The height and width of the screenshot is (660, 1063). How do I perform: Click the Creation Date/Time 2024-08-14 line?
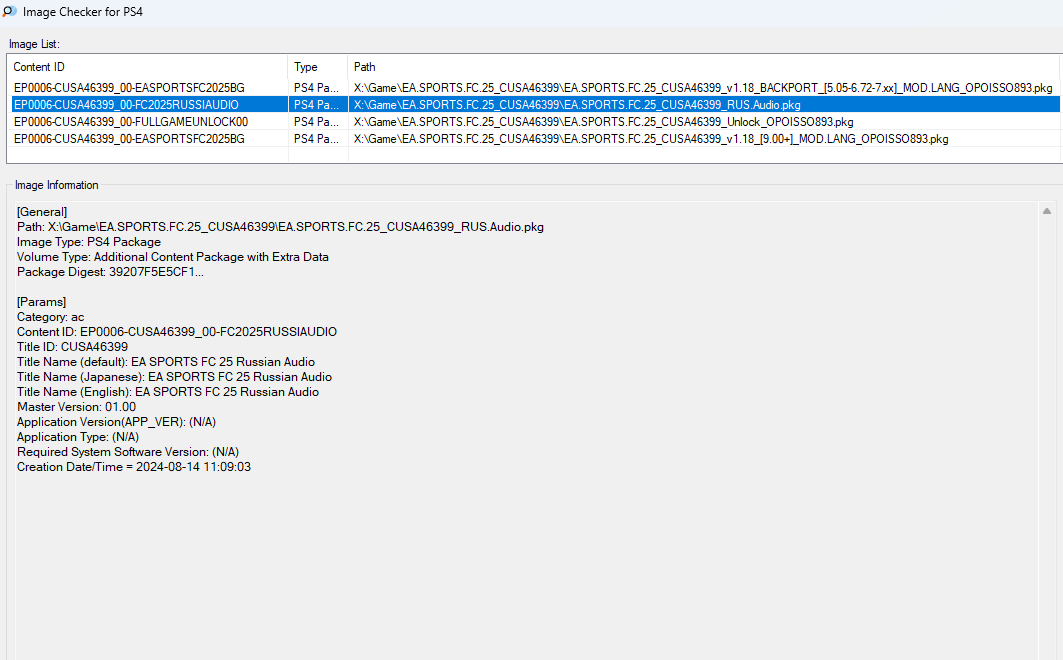click(x=134, y=467)
